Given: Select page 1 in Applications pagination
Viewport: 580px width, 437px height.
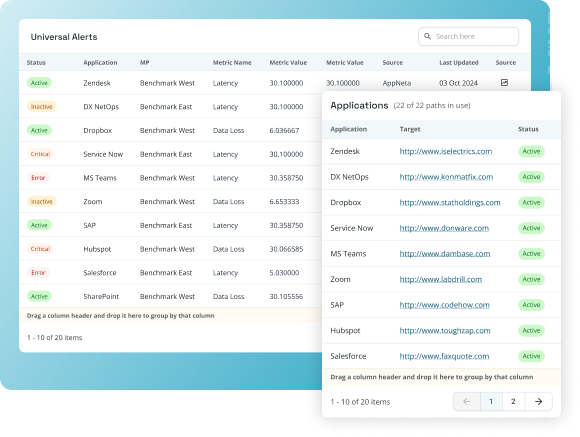Looking at the screenshot, I should click(491, 401).
